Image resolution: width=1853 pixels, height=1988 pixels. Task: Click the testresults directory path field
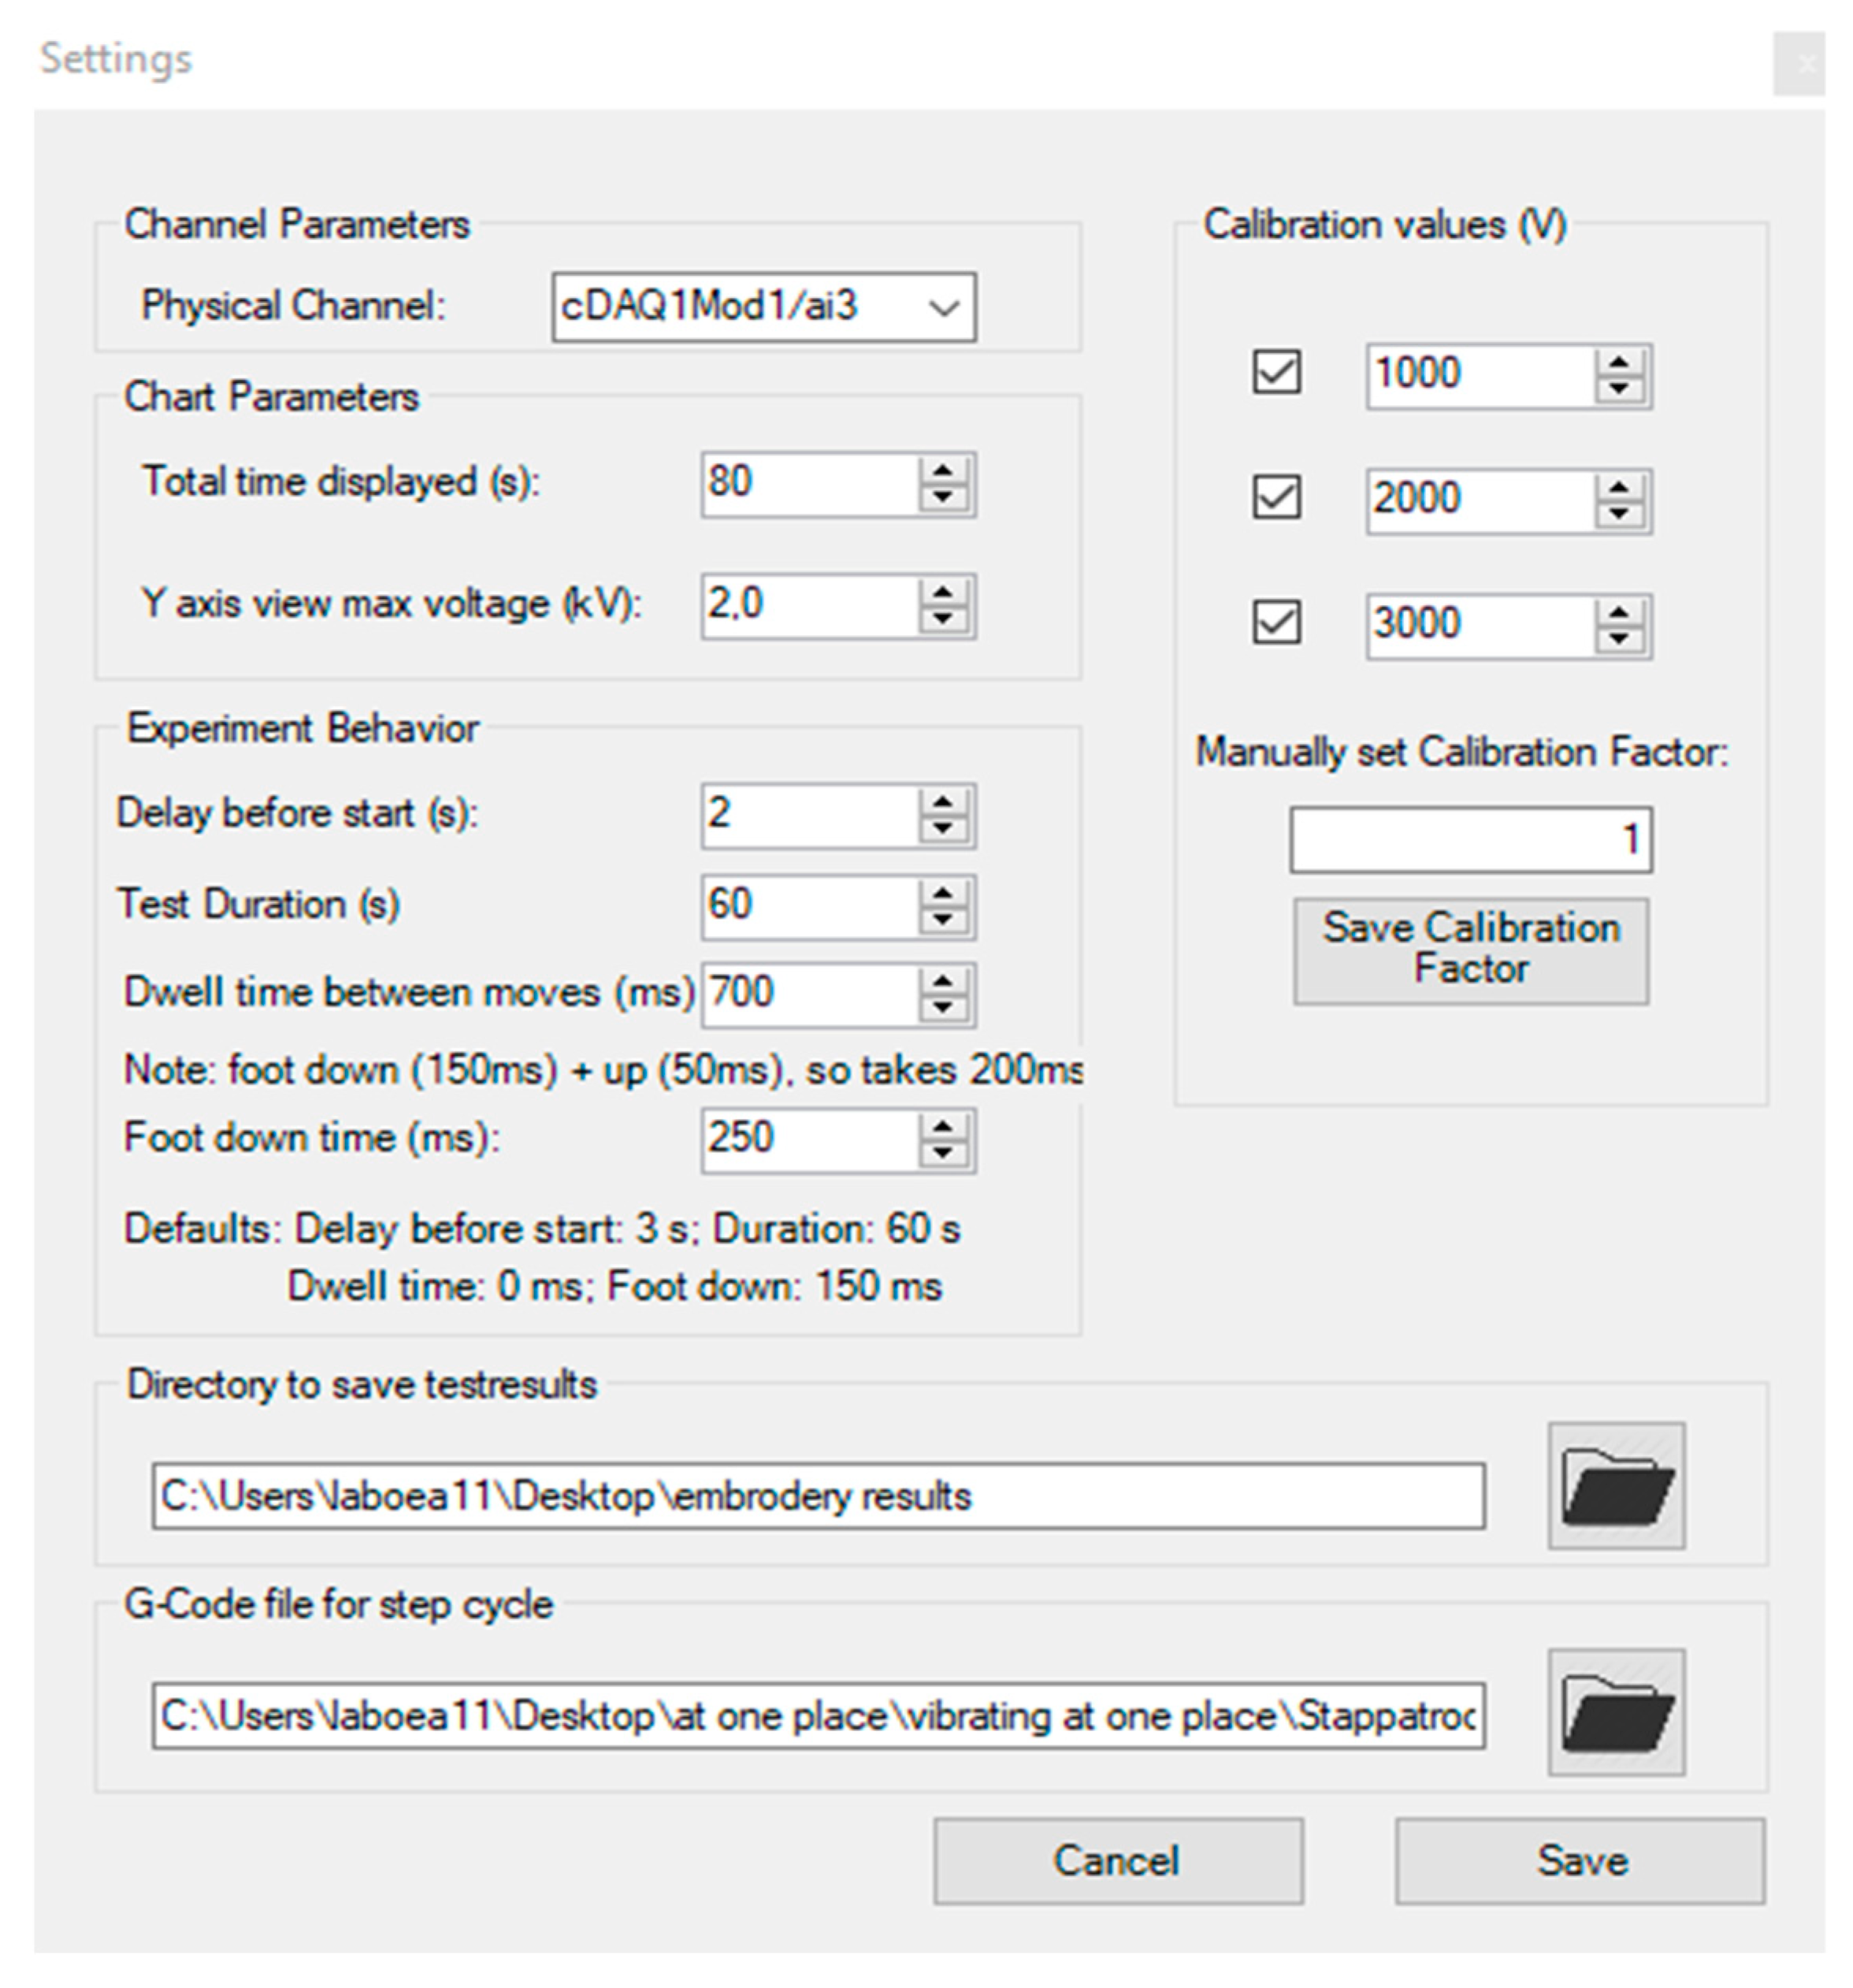pyautogui.click(x=817, y=1495)
